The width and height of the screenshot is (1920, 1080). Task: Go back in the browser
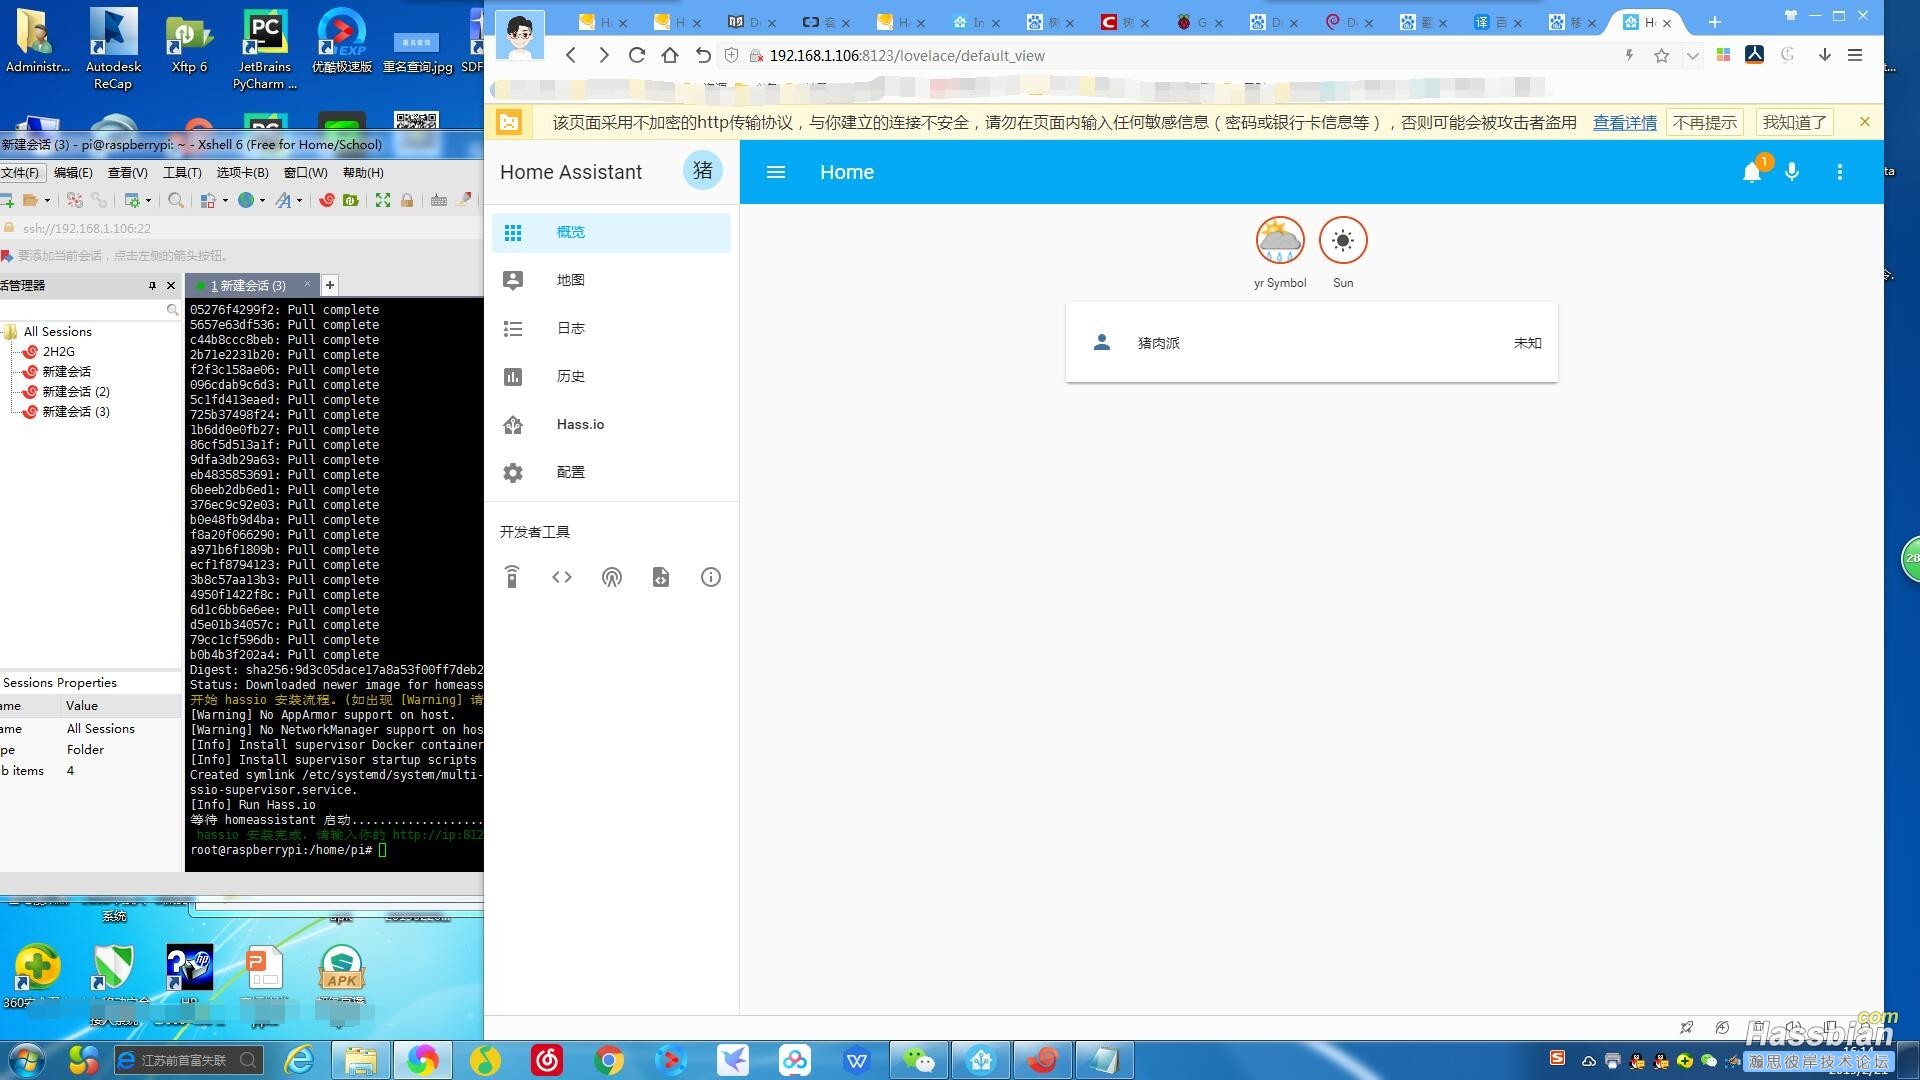[571, 56]
